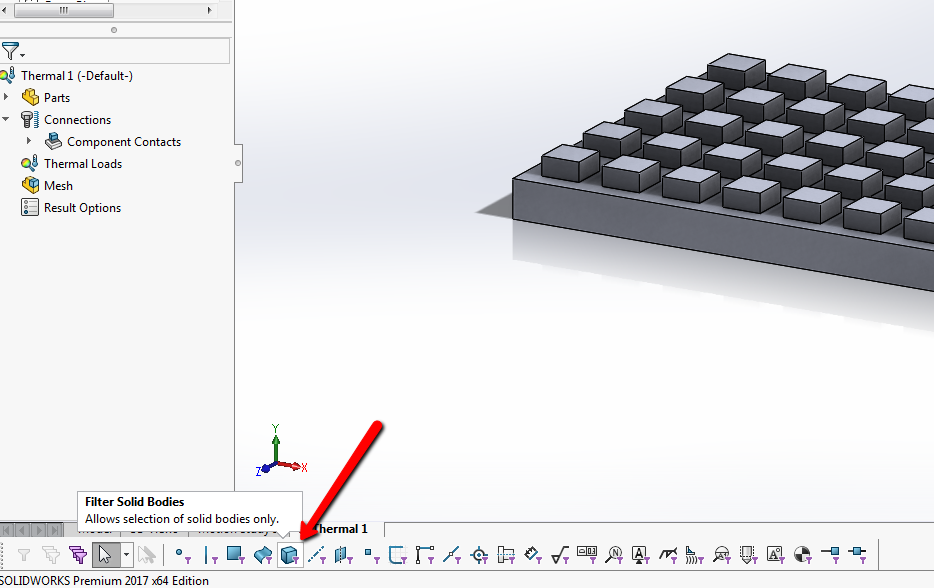
Task: Click into the study tree filter field
Action: coord(128,51)
